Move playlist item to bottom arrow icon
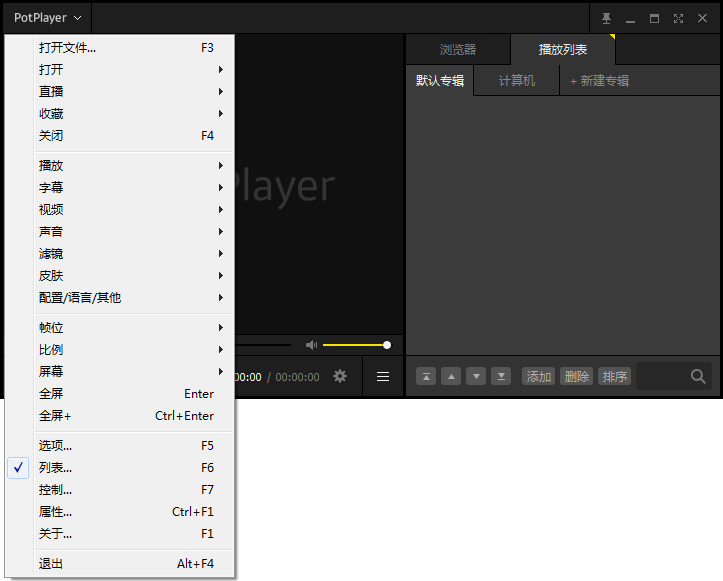Image resolution: width=723 pixels, height=581 pixels. pos(501,377)
